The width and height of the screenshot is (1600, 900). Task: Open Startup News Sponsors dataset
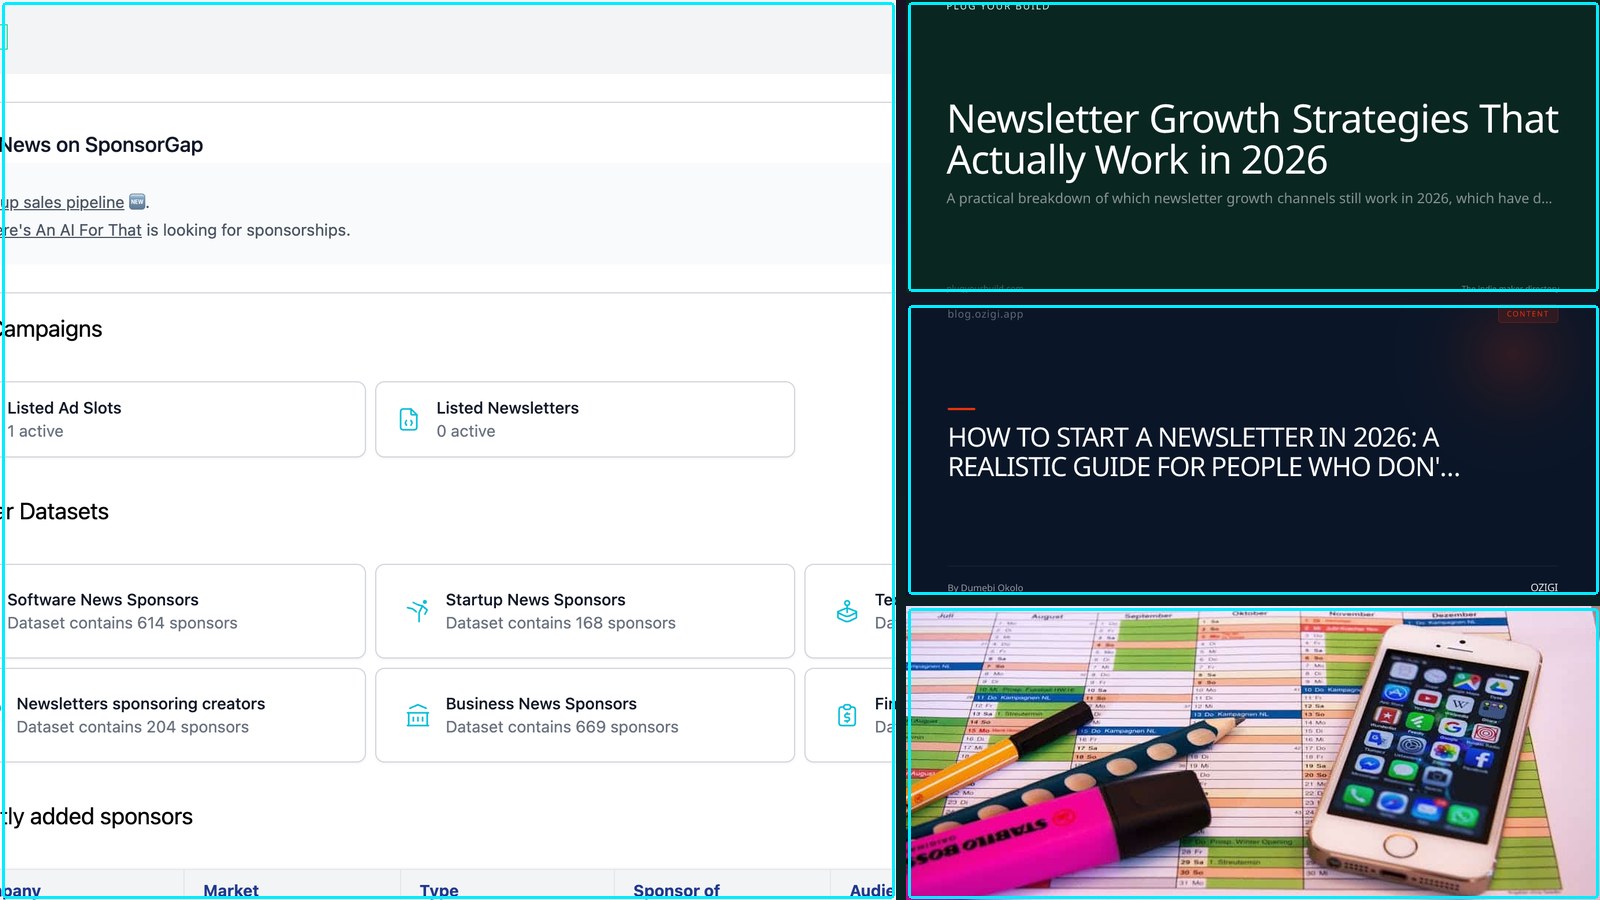585,611
